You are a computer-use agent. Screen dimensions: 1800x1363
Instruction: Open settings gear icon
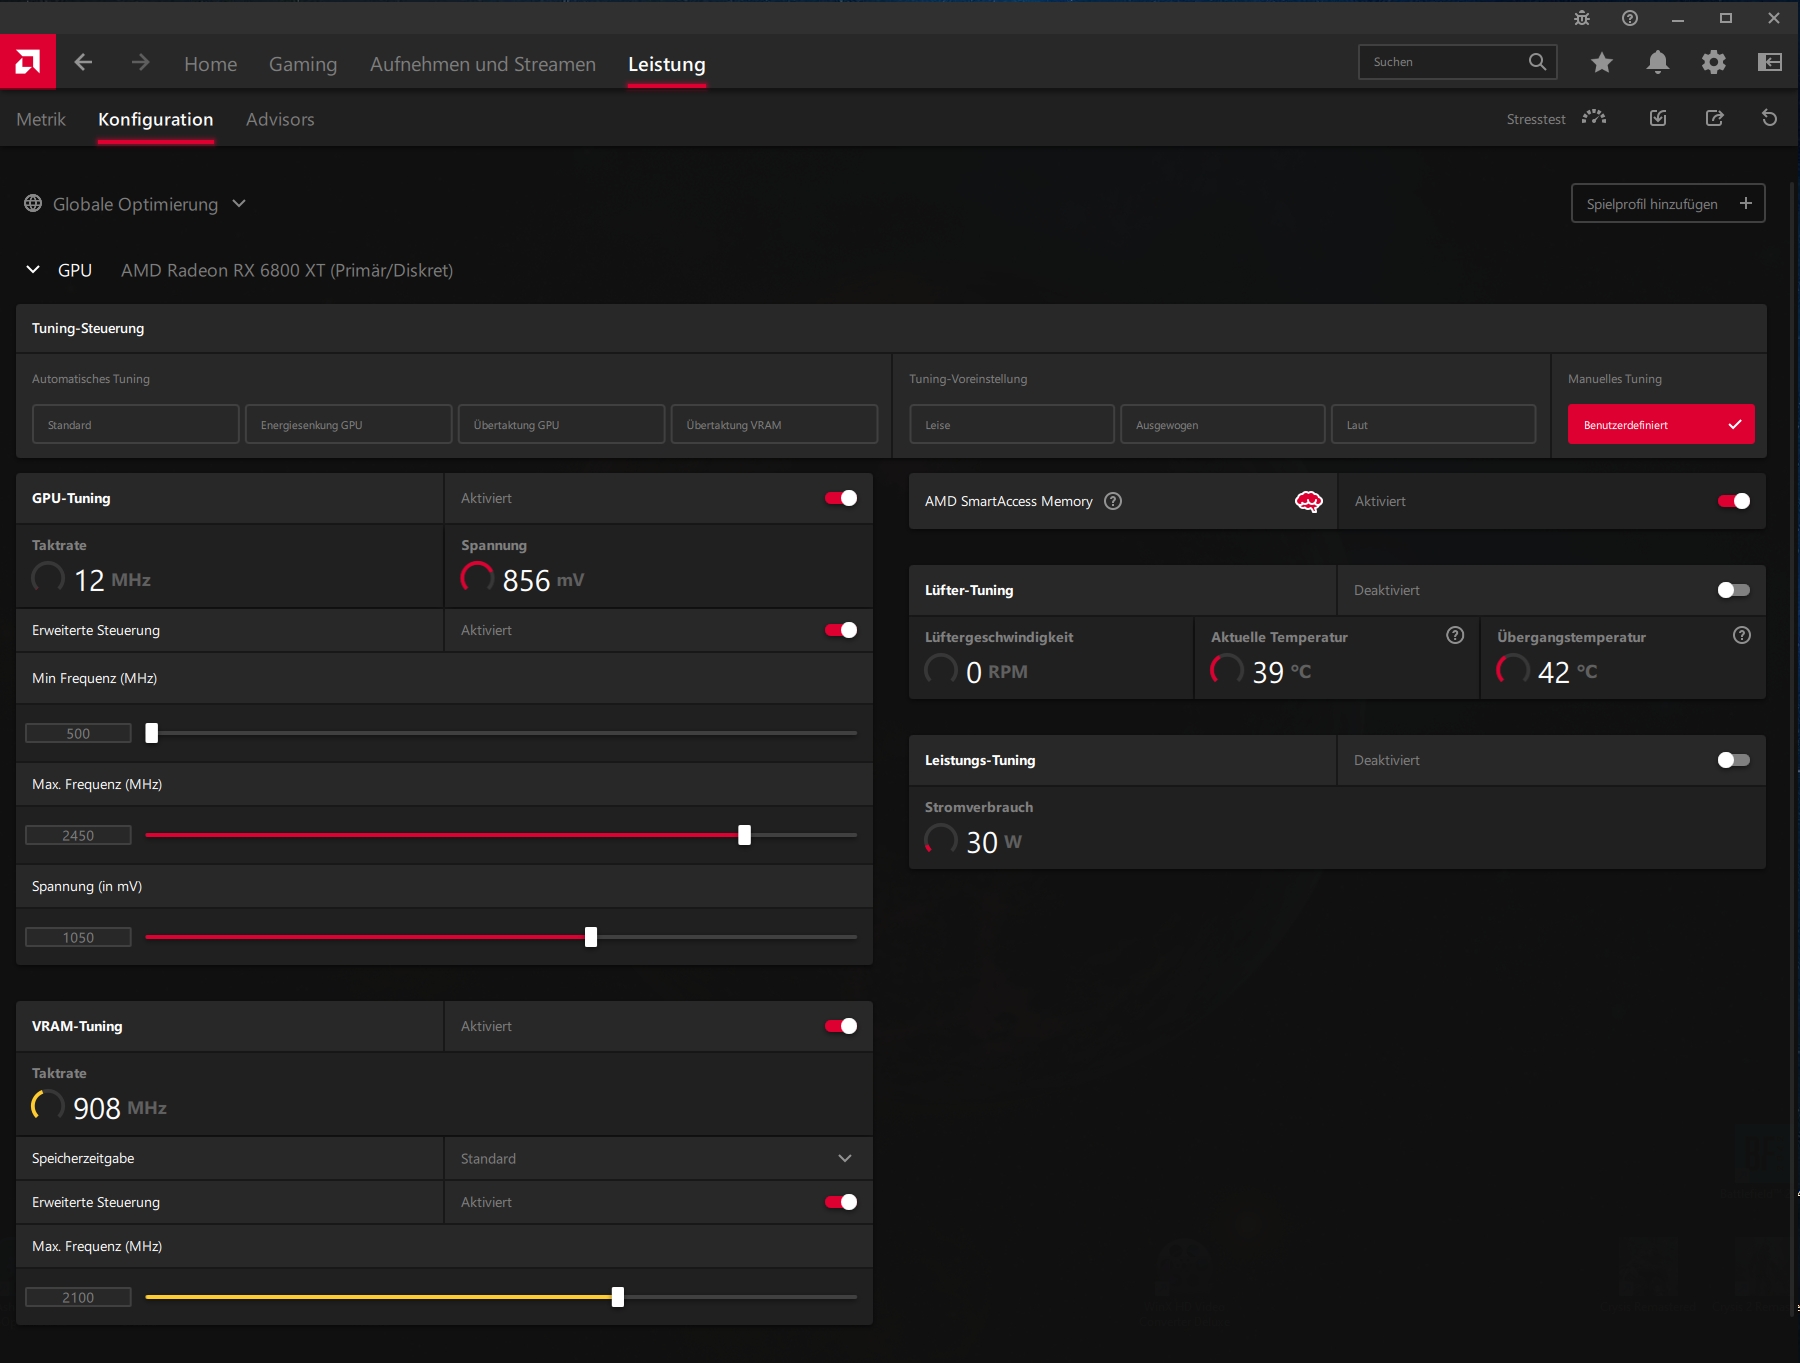(x=1714, y=62)
